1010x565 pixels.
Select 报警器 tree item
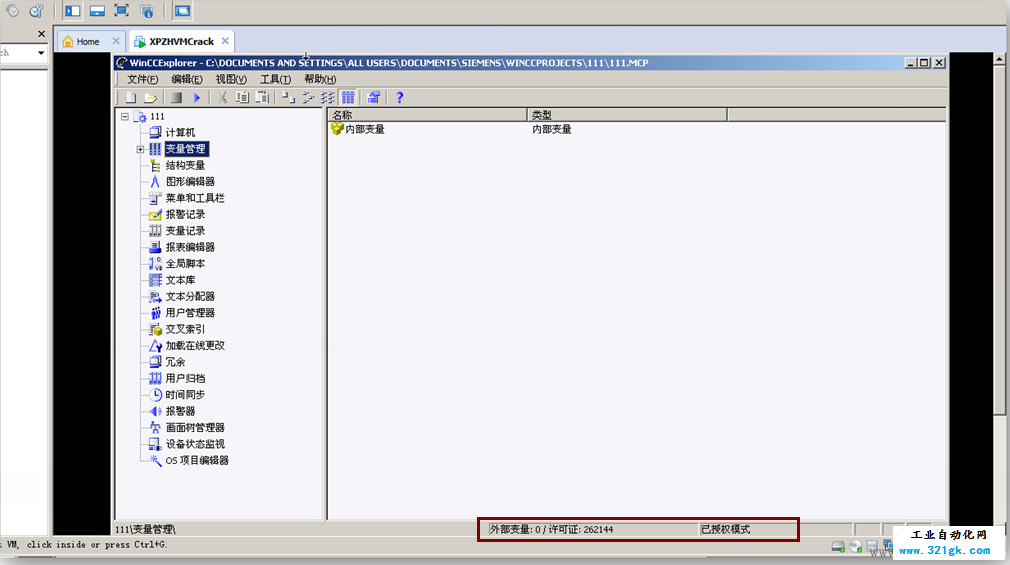point(180,411)
